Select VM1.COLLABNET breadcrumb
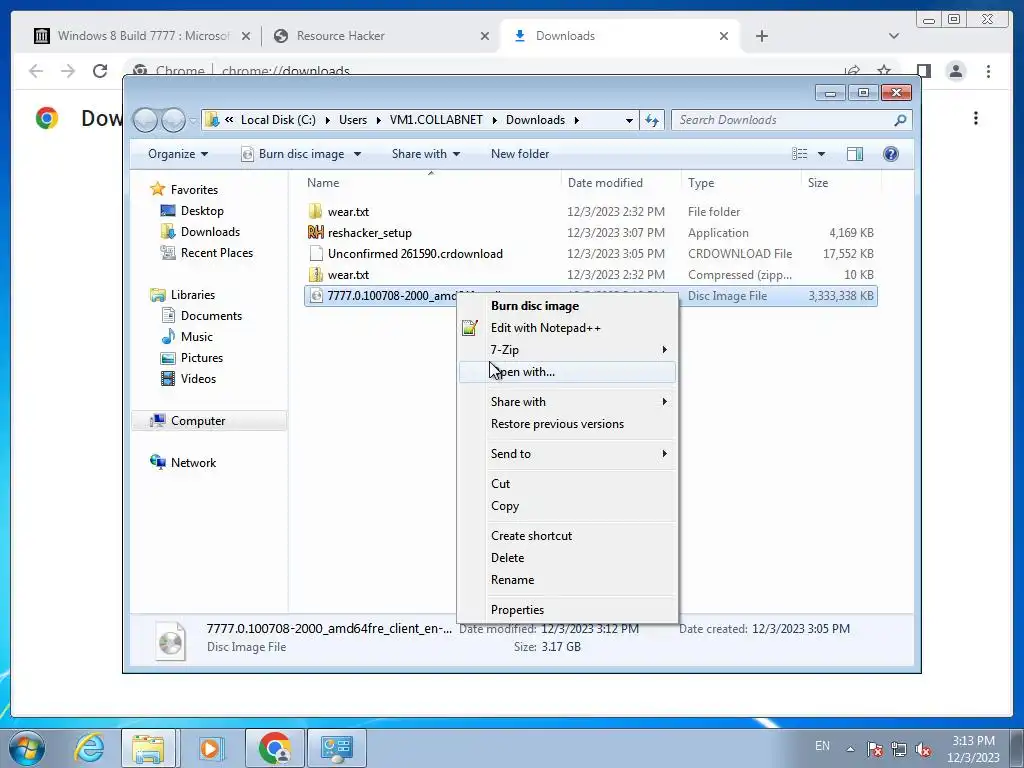This screenshot has height=768, width=1024. (x=436, y=120)
